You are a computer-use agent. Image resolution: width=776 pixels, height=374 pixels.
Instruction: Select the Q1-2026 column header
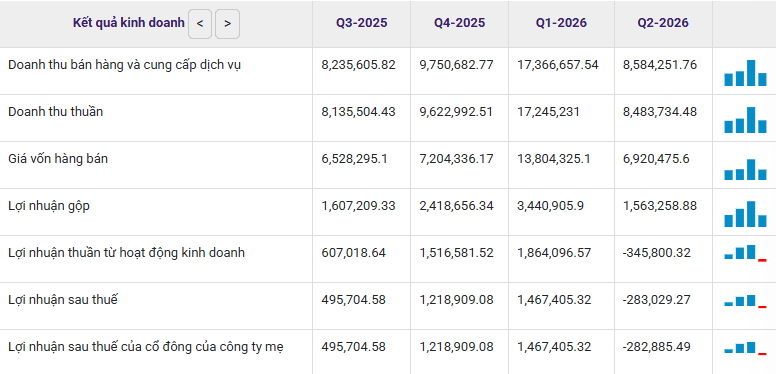click(x=561, y=23)
